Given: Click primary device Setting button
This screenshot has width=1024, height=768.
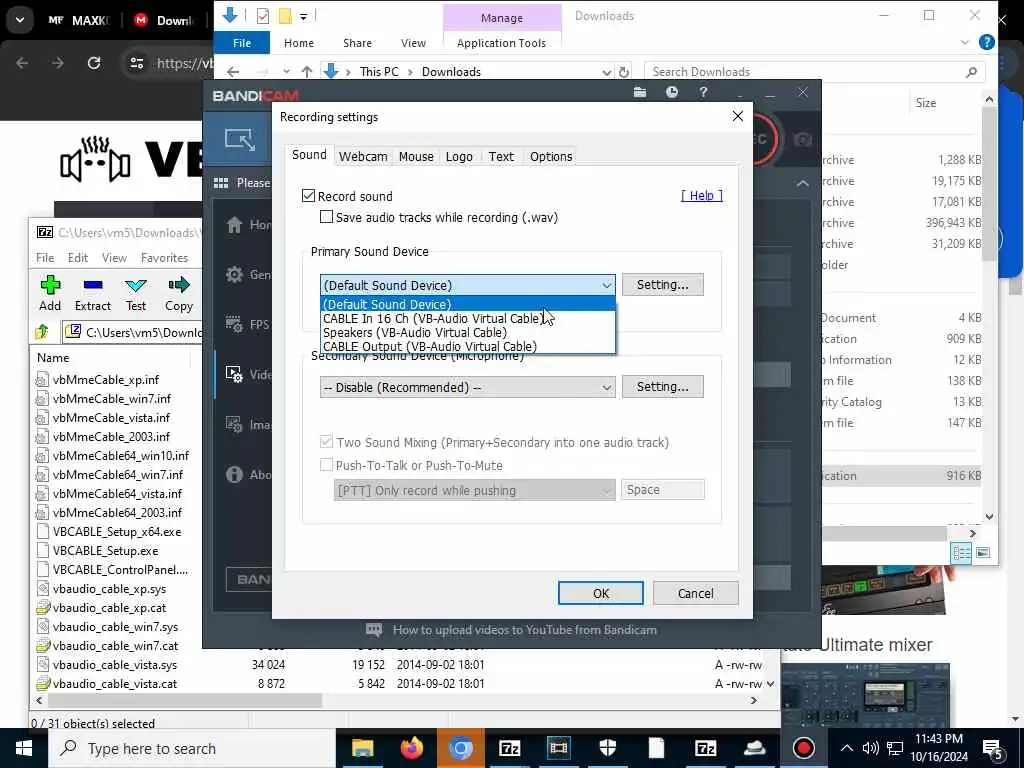Looking at the screenshot, I should (662, 285).
